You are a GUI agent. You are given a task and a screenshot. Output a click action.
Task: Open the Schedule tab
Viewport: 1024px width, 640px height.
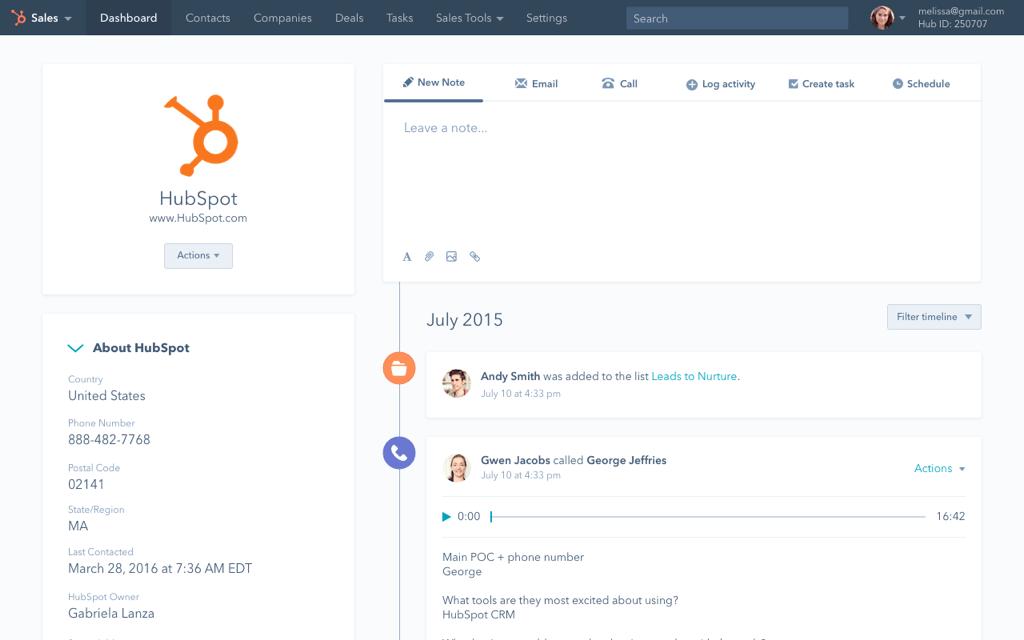tap(921, 84)
